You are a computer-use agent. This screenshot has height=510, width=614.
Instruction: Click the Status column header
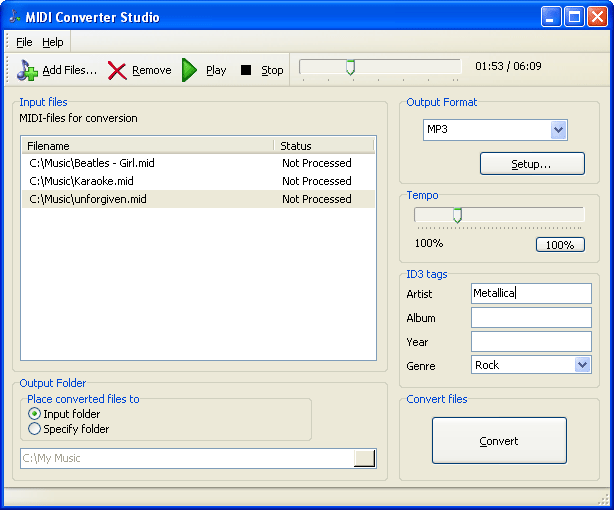[x=323, y=146]
